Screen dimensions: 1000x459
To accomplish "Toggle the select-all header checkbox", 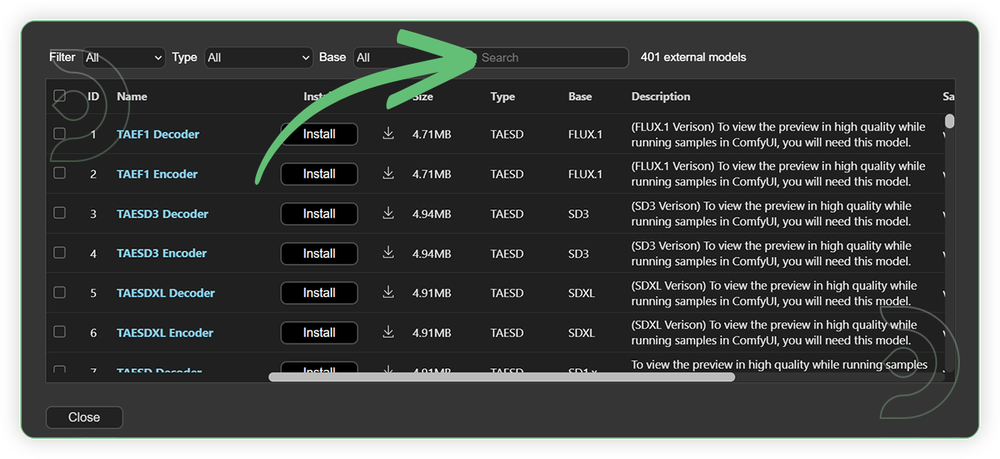I will click(x=59, y=96).
